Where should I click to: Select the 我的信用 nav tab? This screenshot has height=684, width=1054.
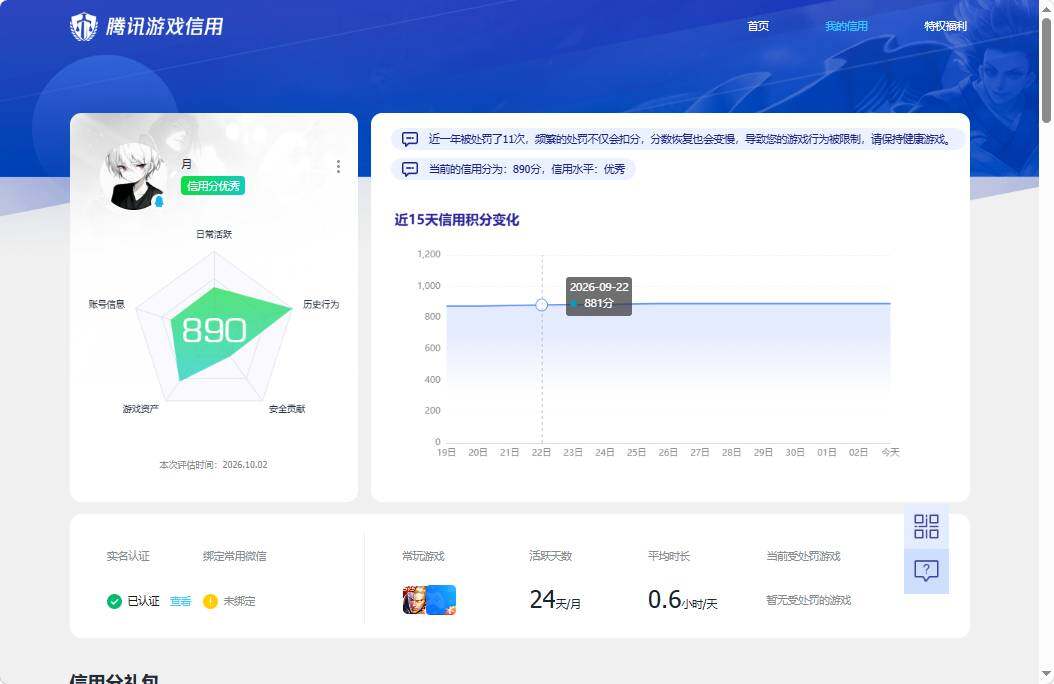point(846,26)
